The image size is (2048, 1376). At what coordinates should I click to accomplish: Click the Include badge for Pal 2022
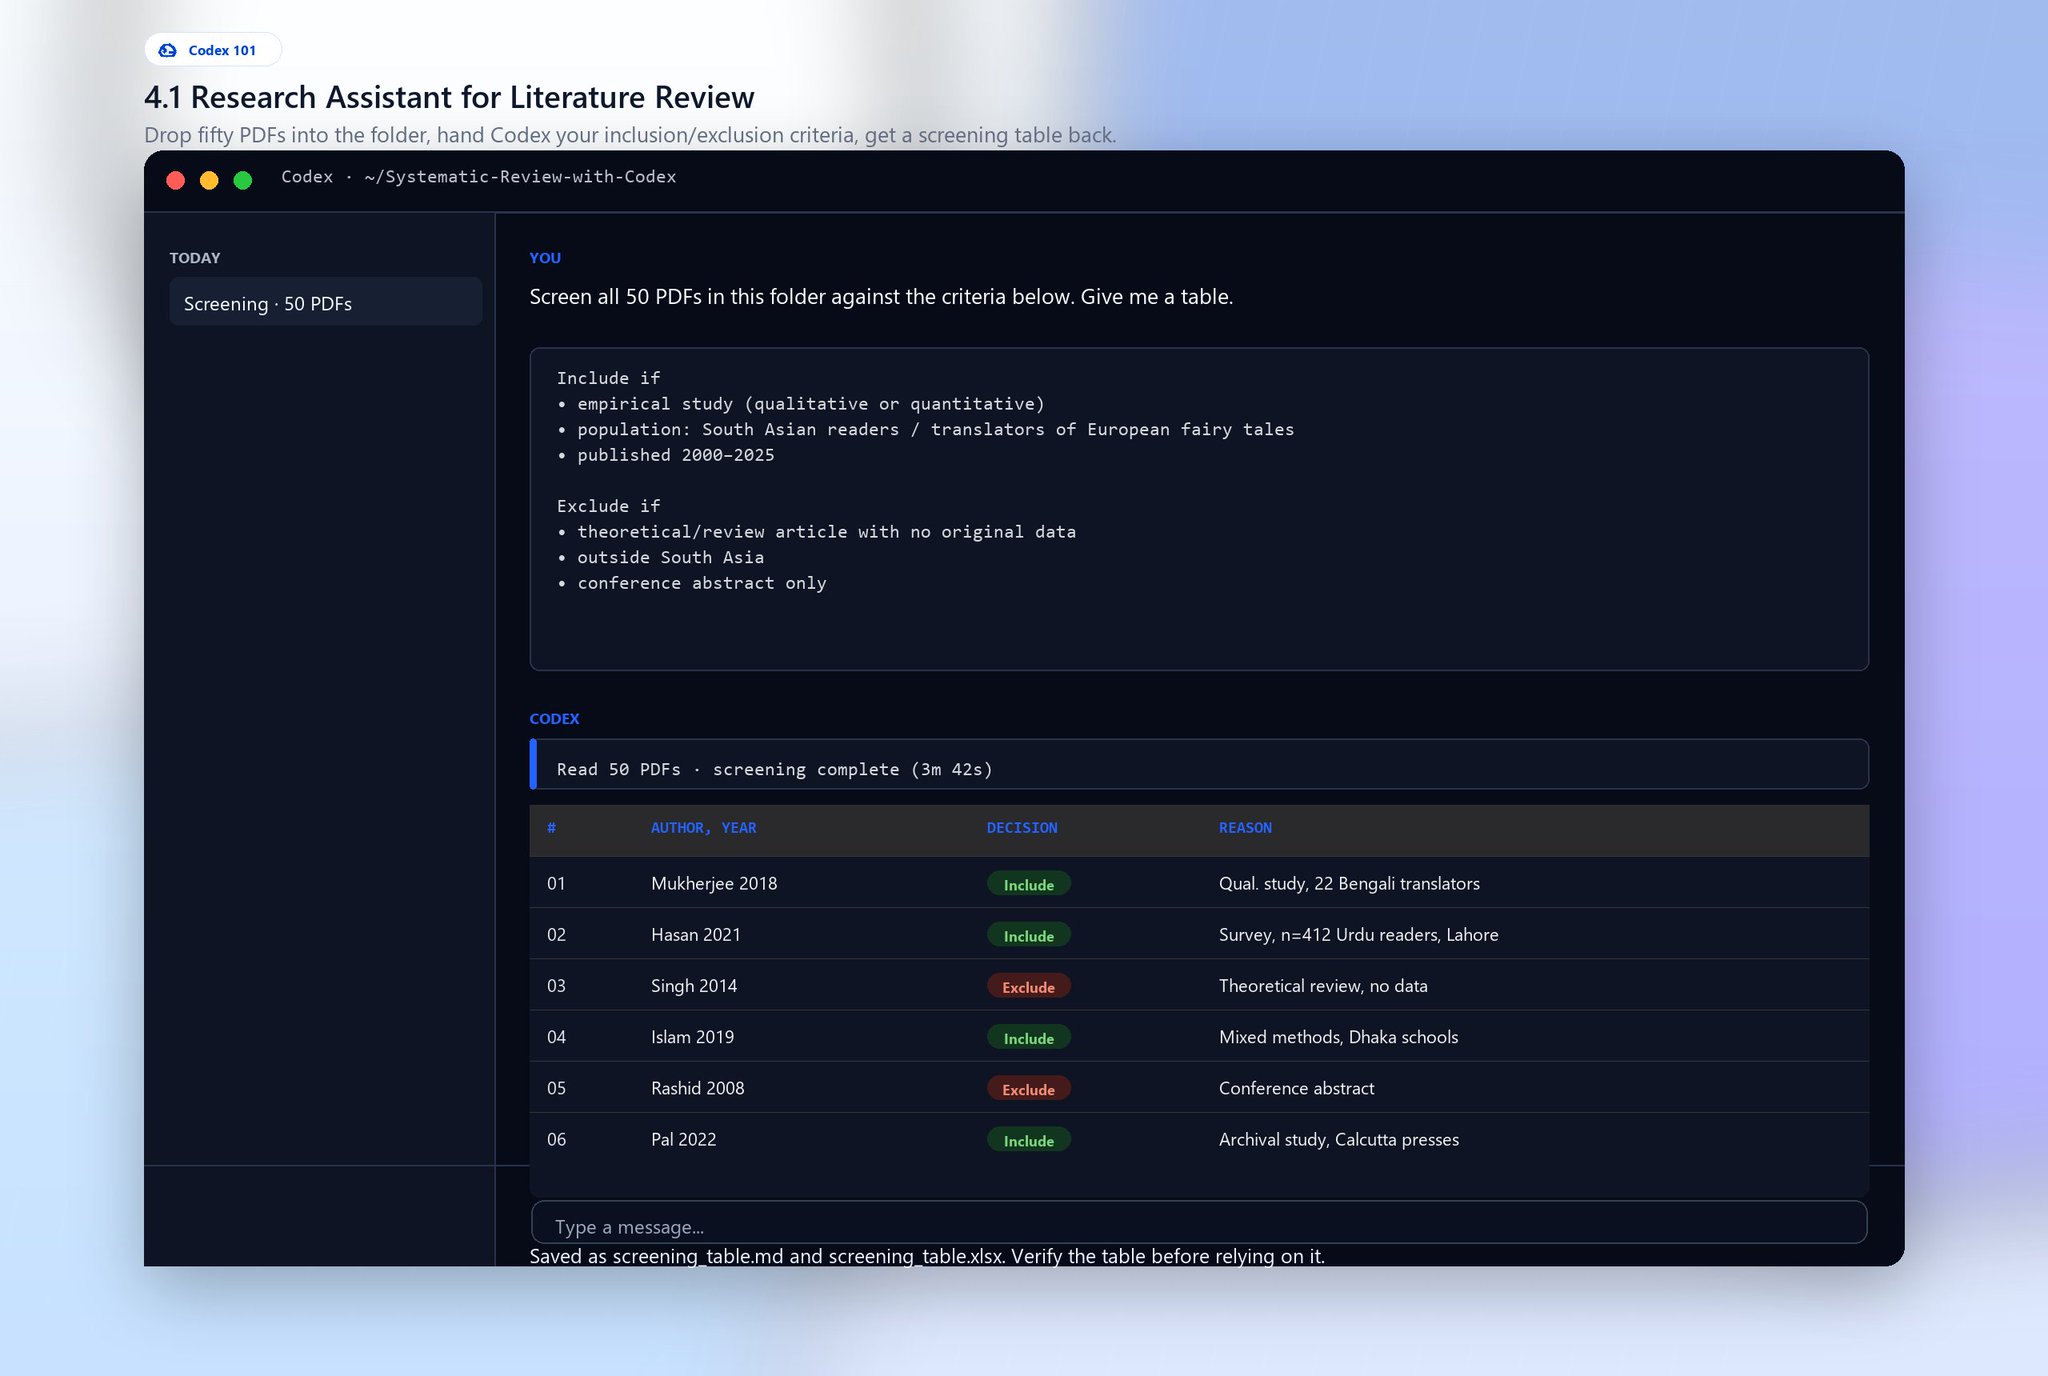(1028, 1140)
